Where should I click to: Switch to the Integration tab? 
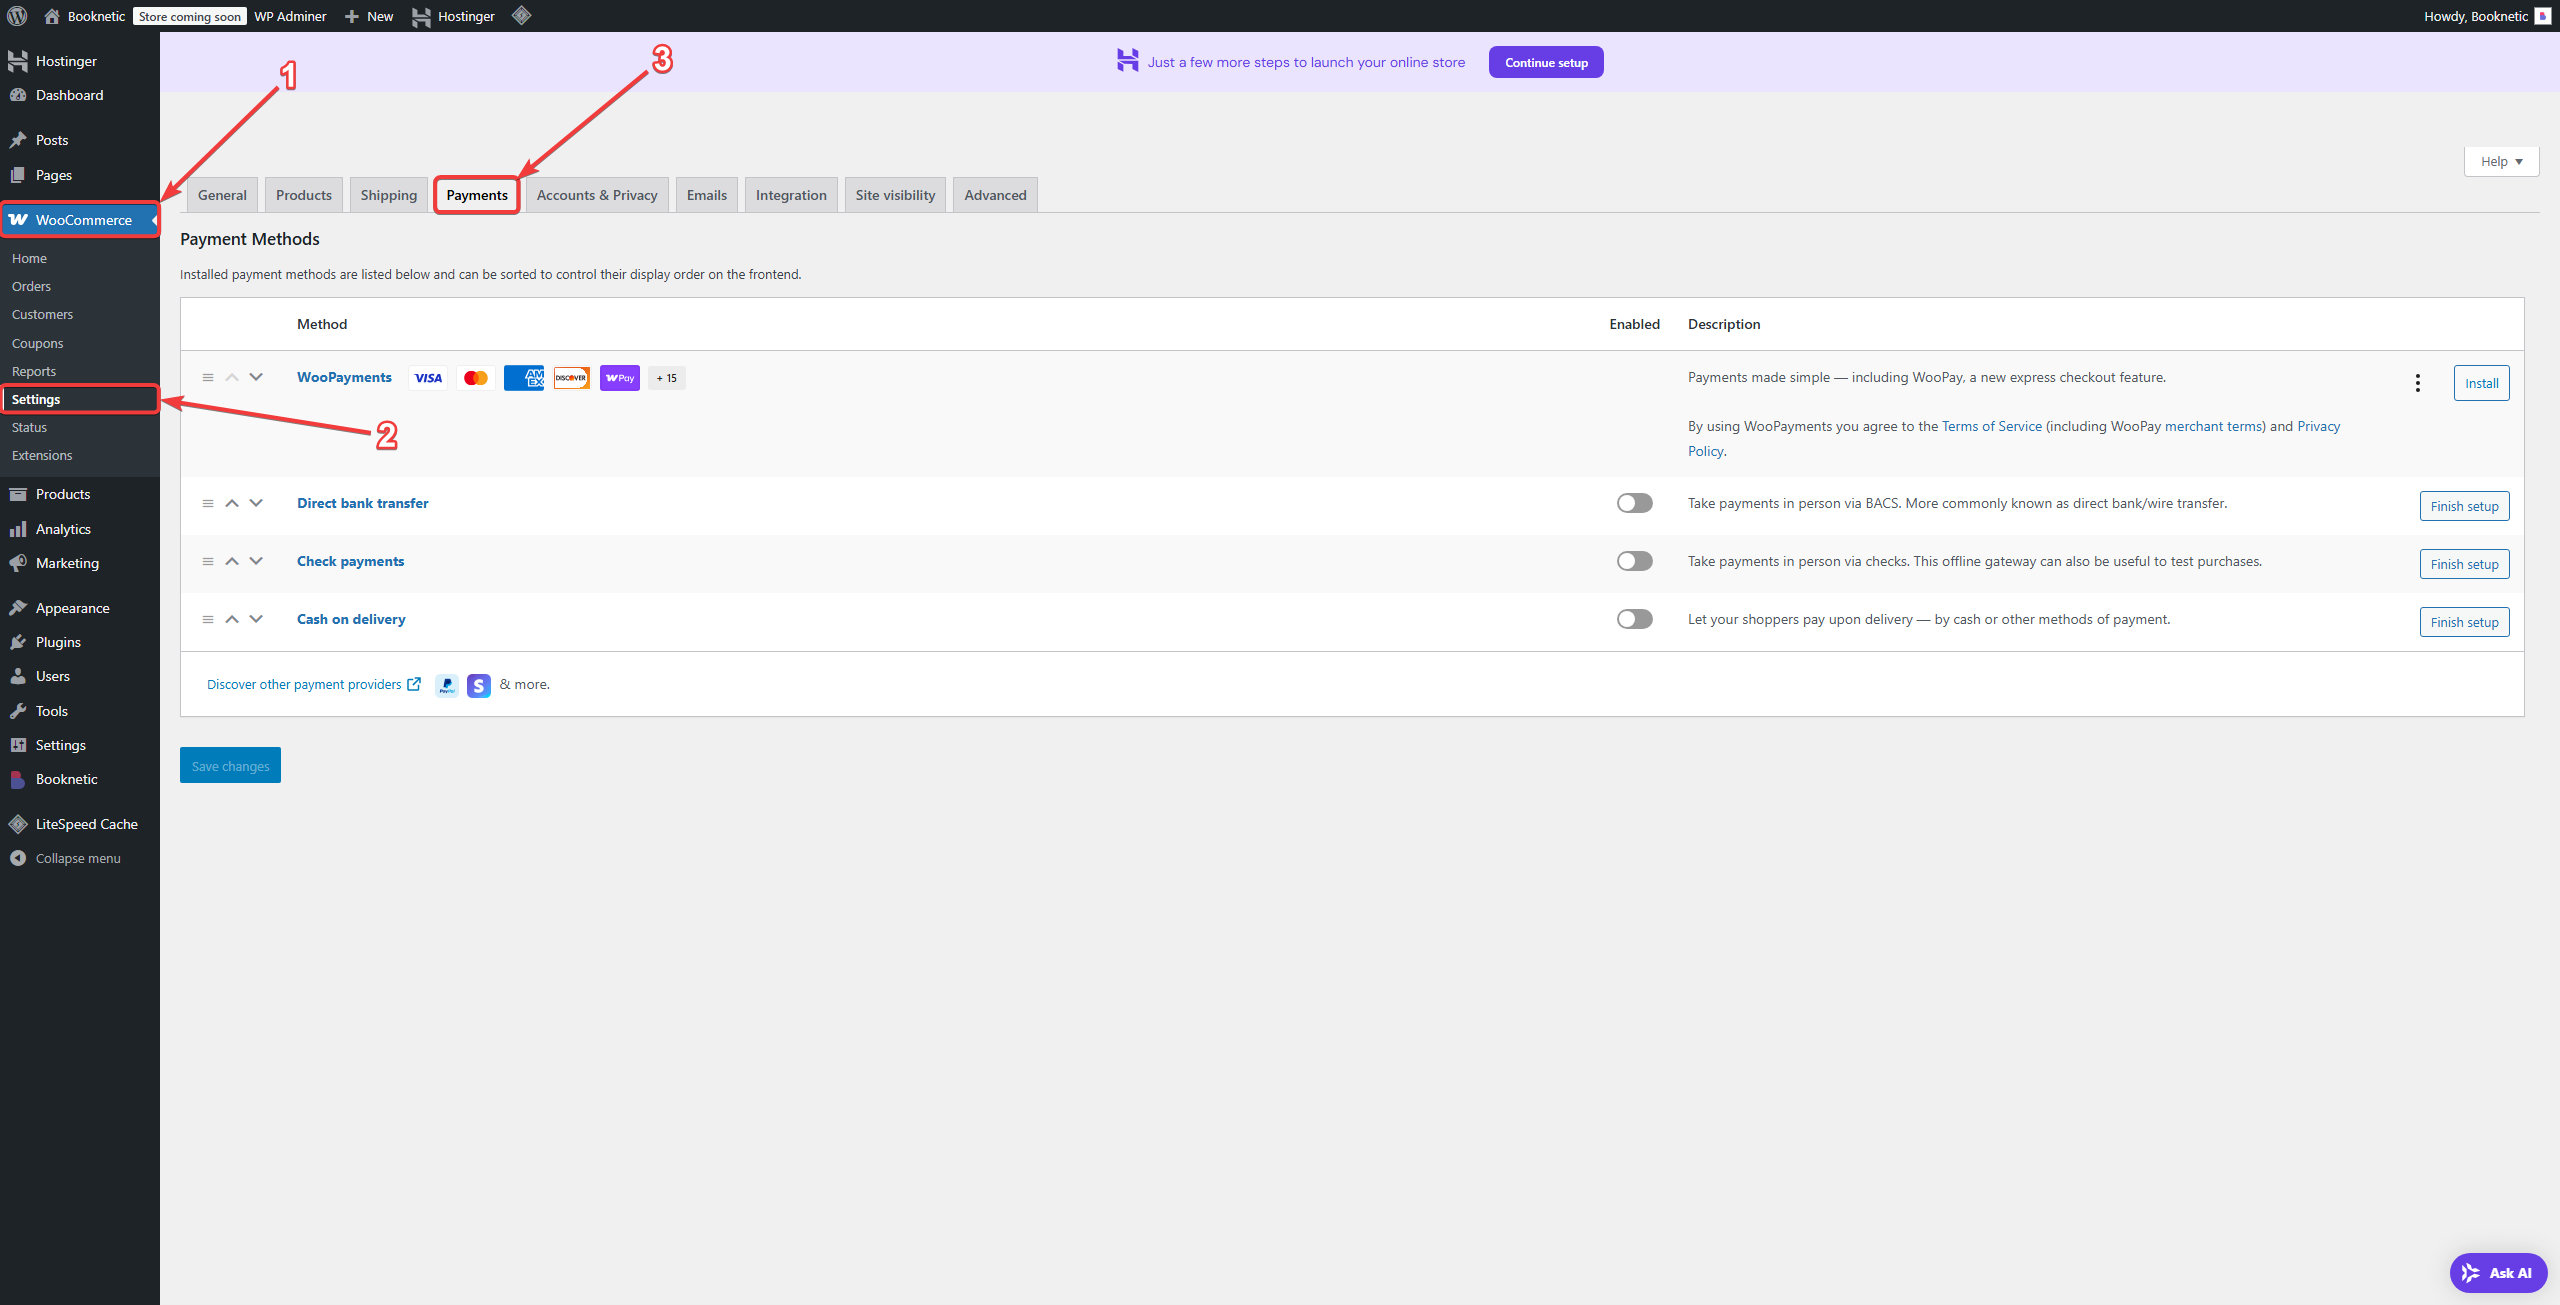click(x=791, y=195)
